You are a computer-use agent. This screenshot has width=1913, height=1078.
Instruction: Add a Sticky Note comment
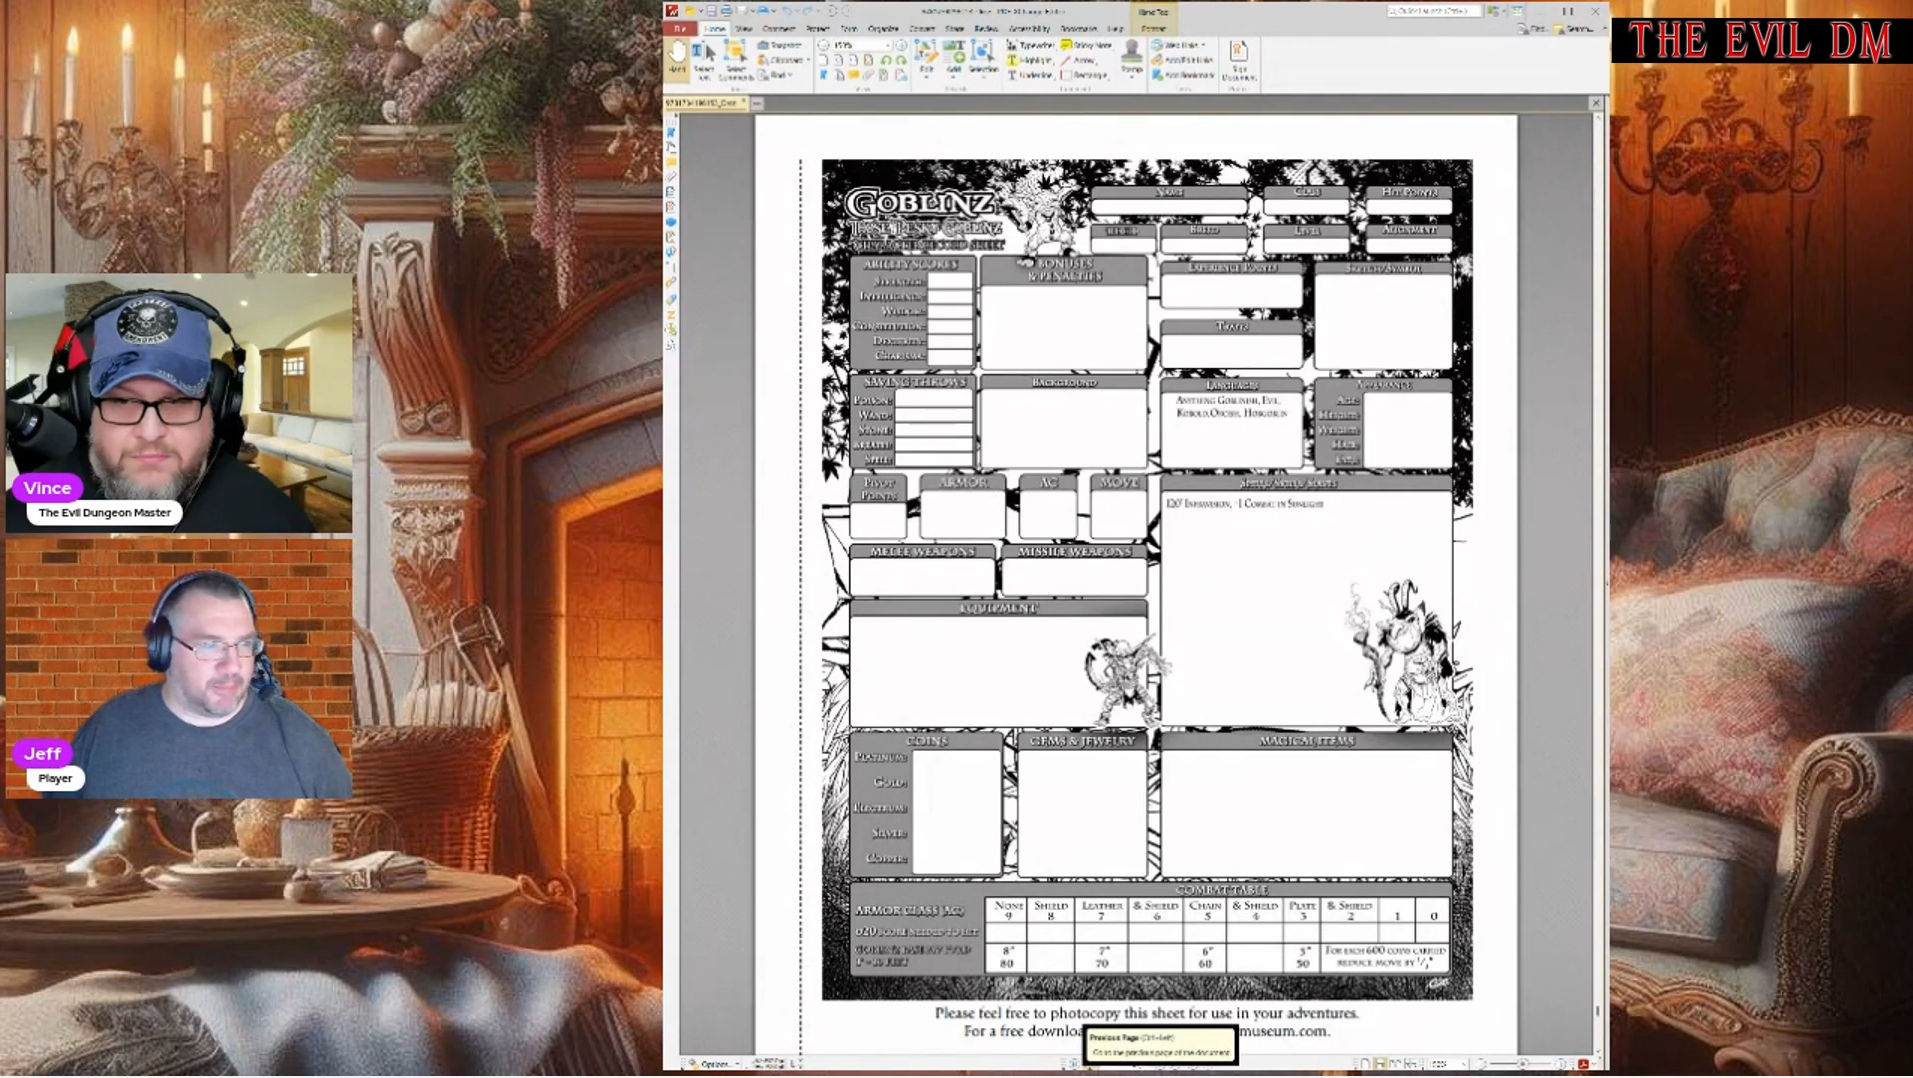click(x=1086, y=46)
